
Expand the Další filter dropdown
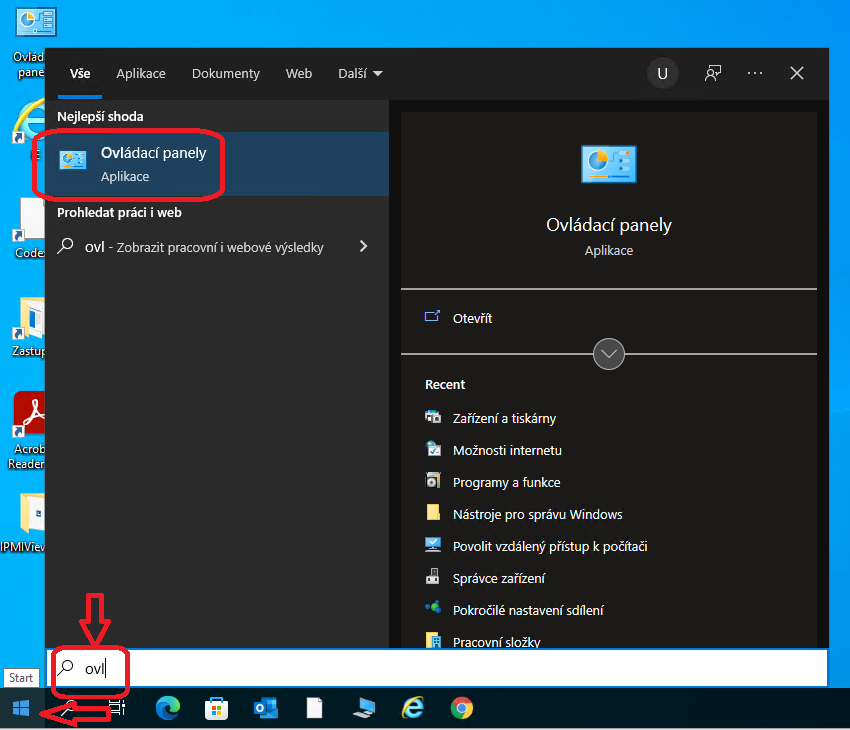coord(360,73)
